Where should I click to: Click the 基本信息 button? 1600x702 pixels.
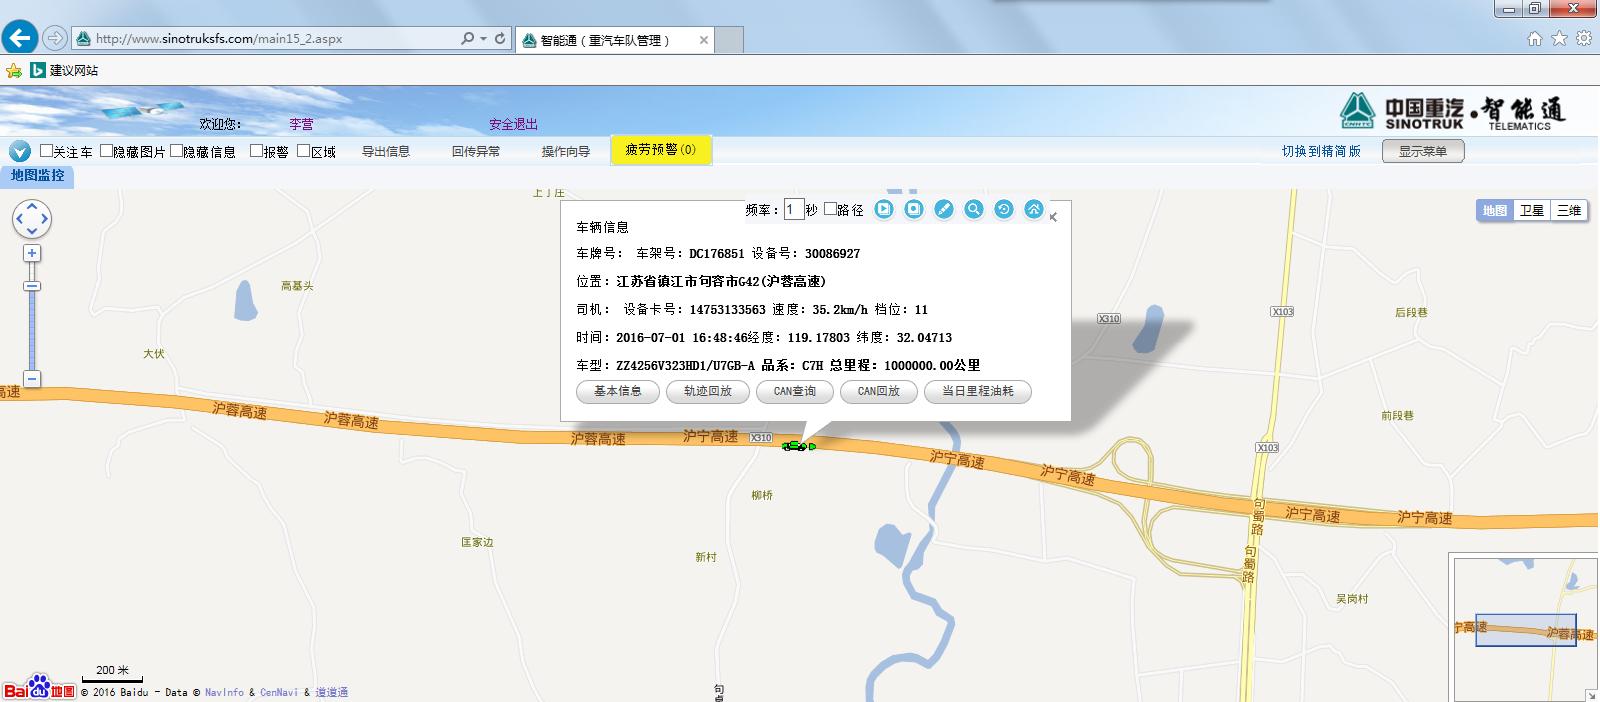click(618, 392)
